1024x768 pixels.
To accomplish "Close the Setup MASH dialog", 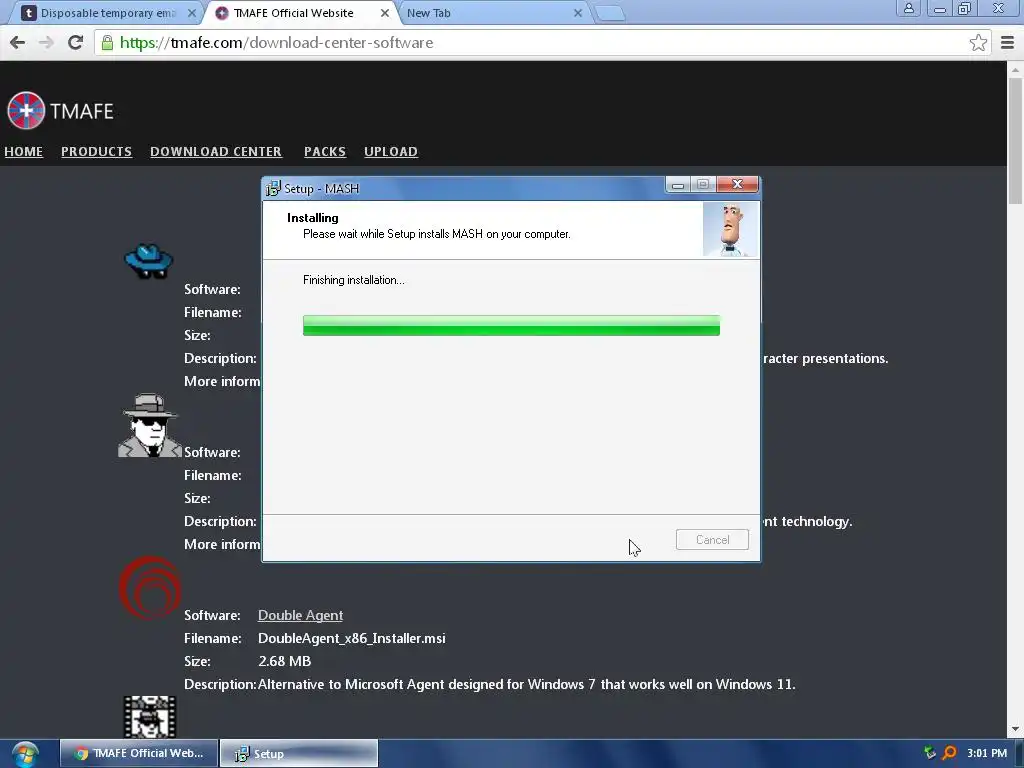I will [737, 184].
